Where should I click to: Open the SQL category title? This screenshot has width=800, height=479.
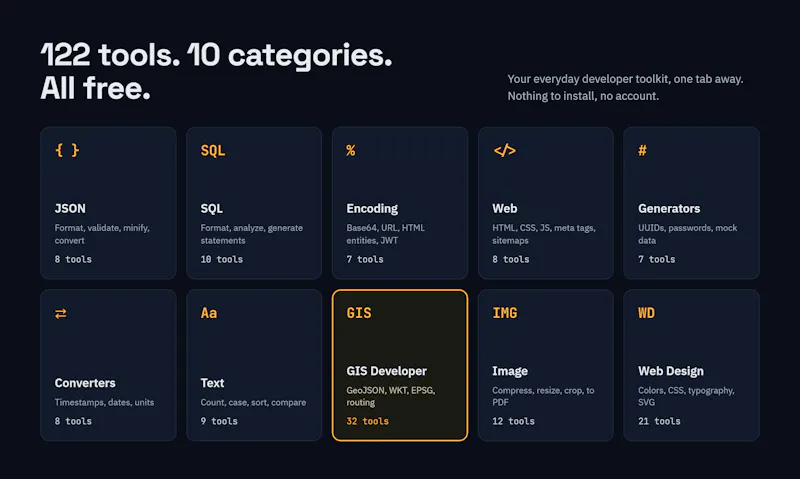(211, 209)
